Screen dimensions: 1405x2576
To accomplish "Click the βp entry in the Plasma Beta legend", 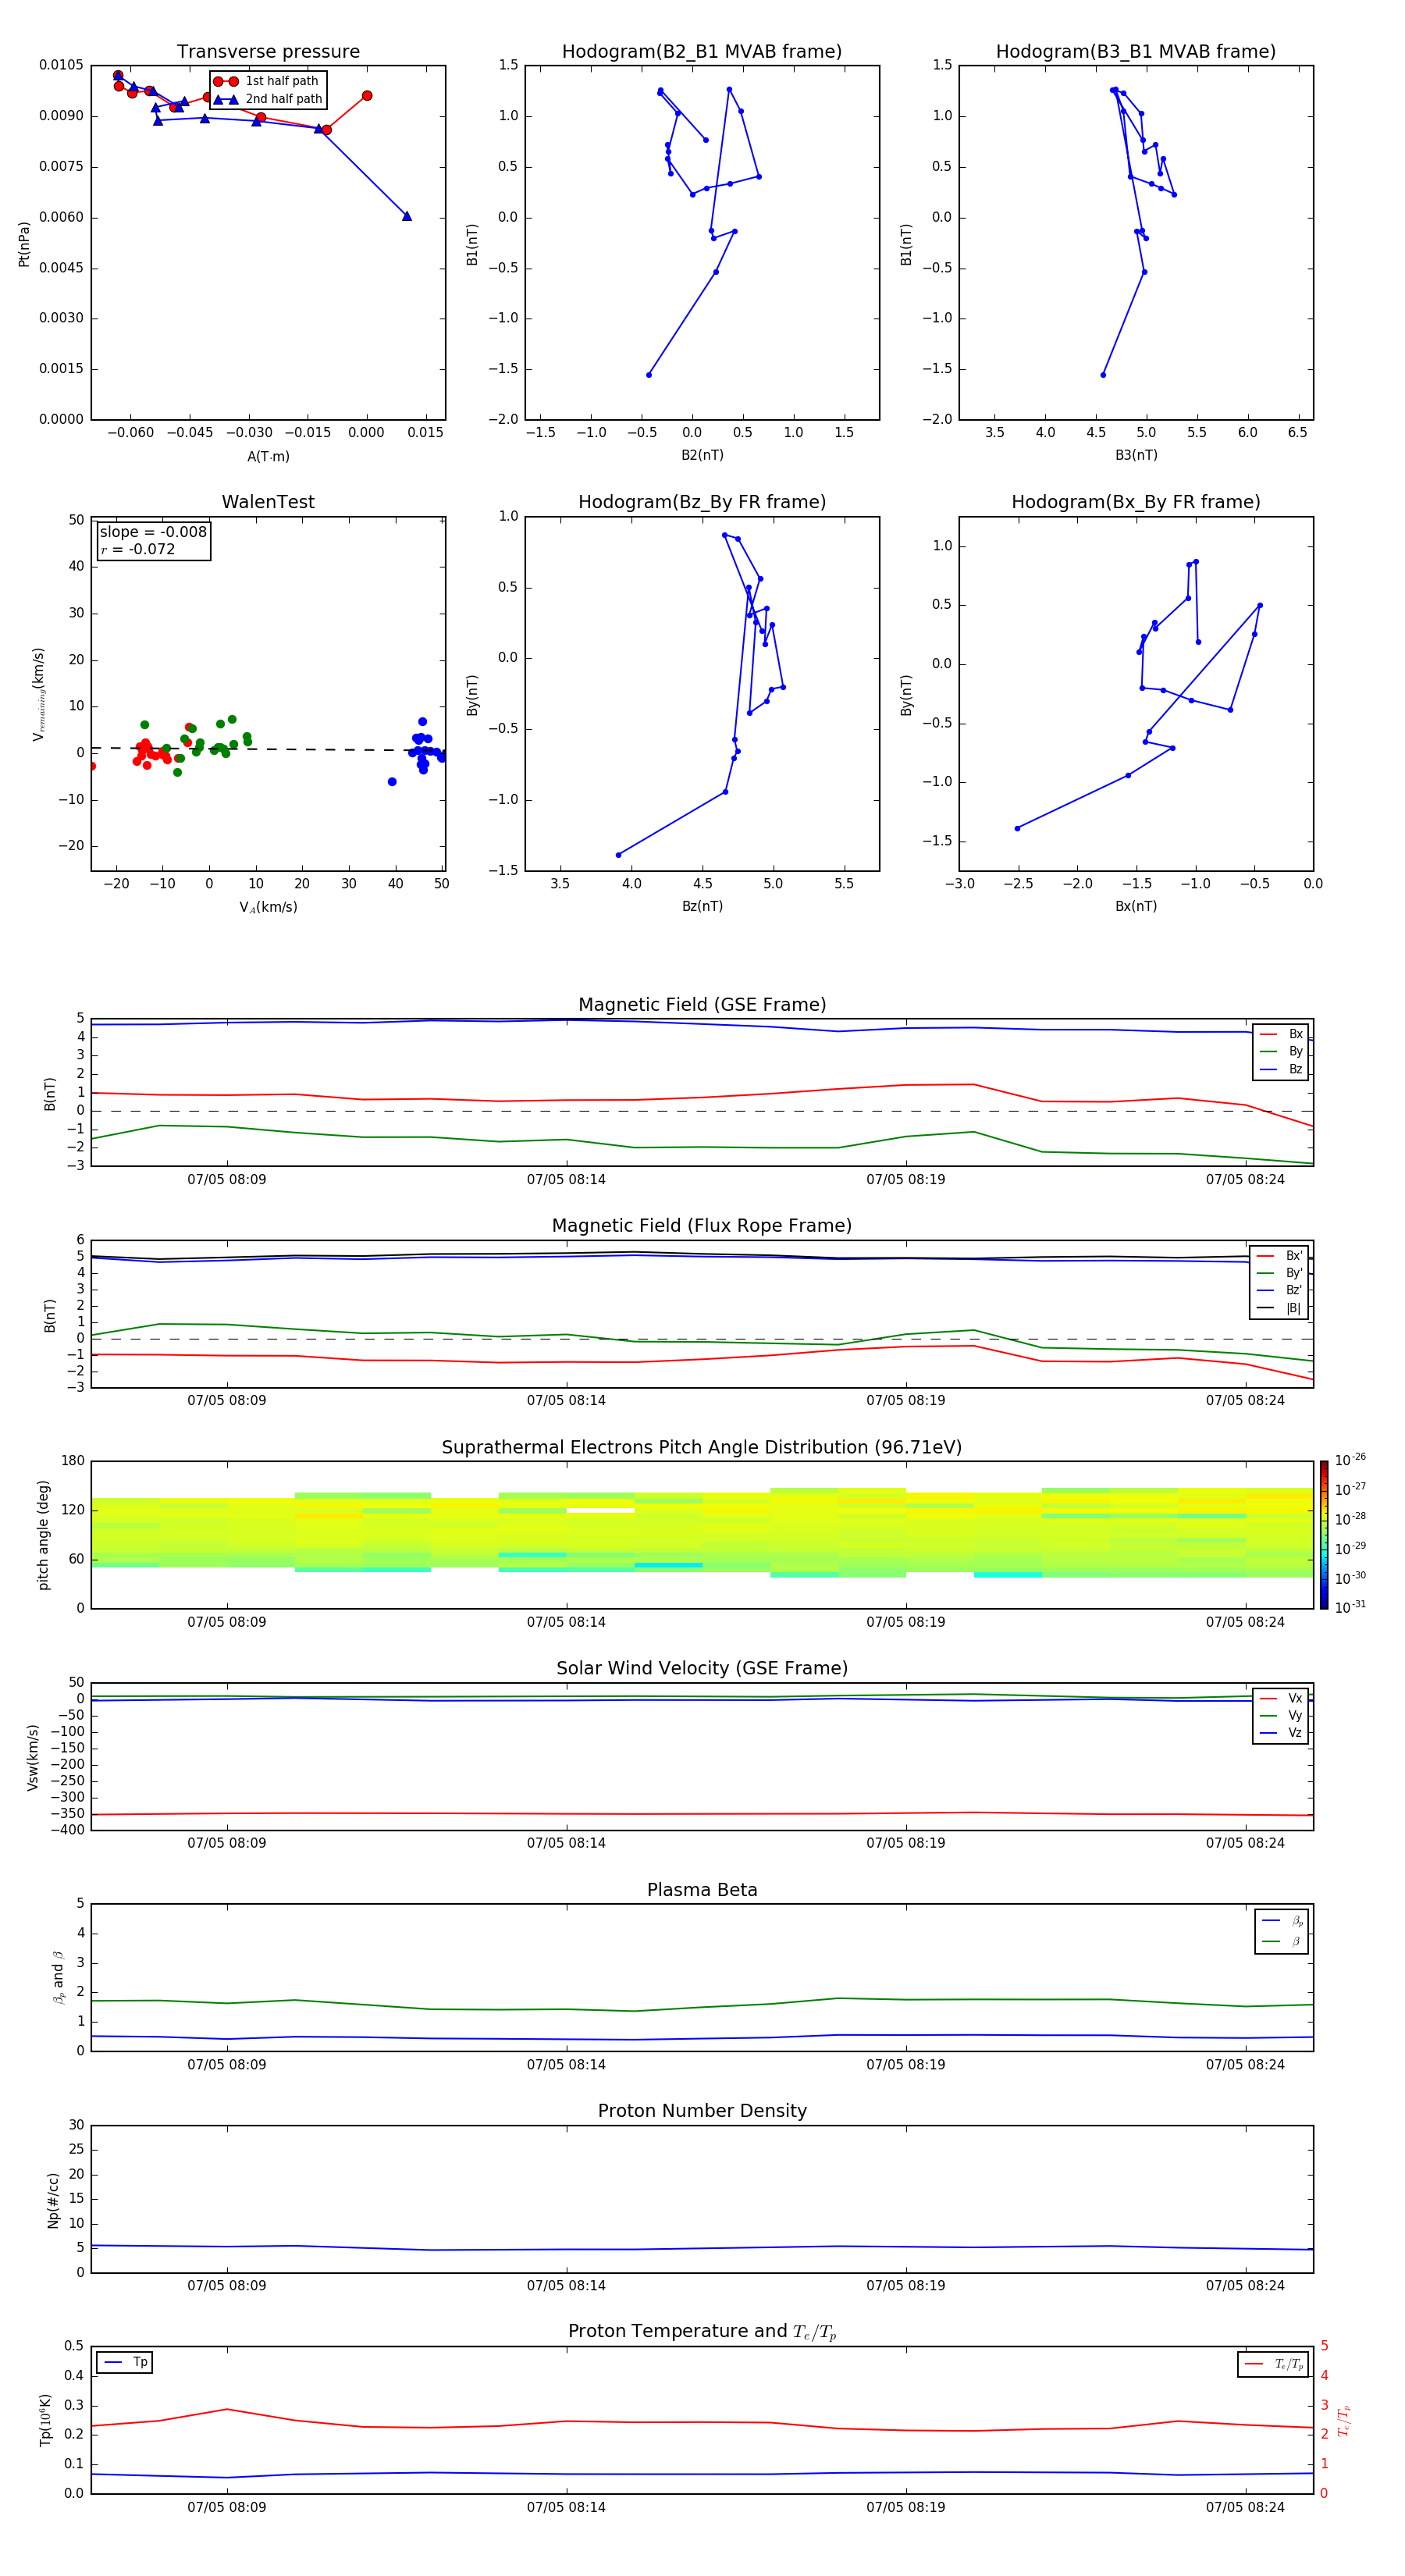I will (x=1282, y=1921).
